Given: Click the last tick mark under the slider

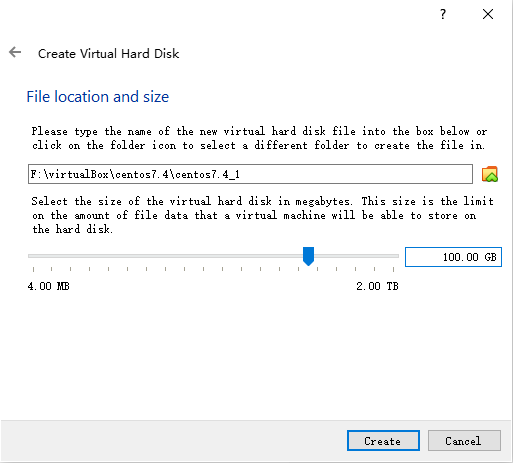Looking at the screenshot, I should [x=394, y=269].
